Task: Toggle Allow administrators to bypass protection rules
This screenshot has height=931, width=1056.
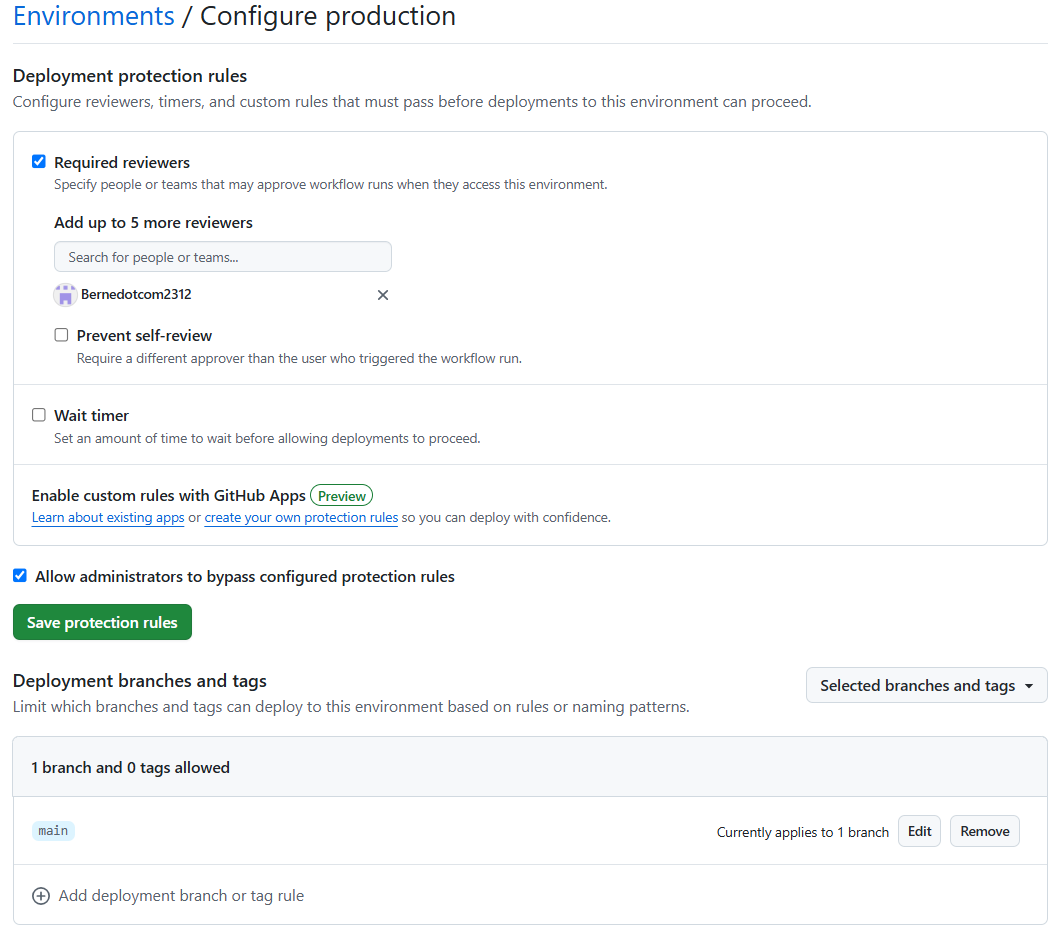Action: click(x=20, y=575)
